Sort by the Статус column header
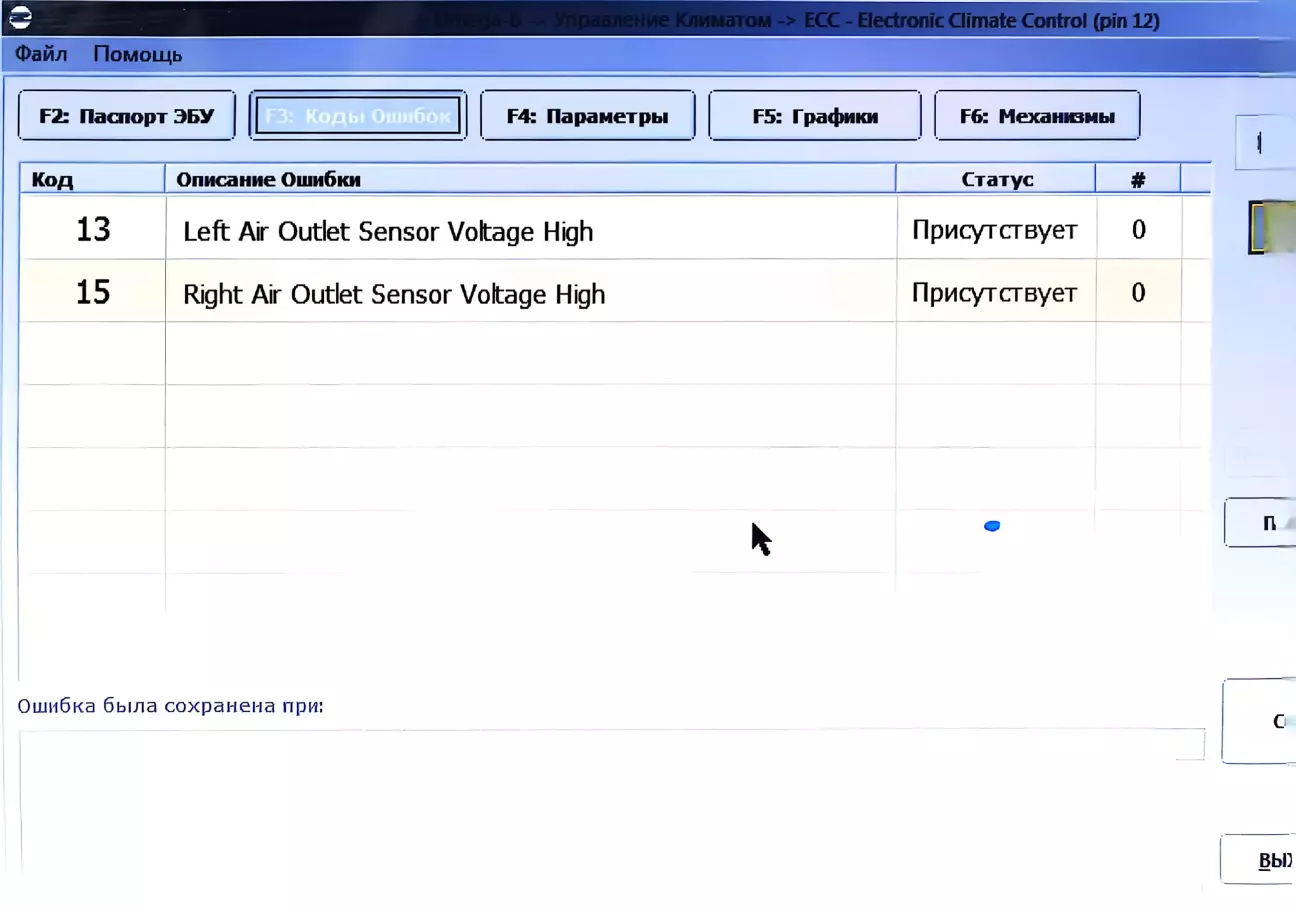Viewport: 1296px width, 909px height. (996, 180)
